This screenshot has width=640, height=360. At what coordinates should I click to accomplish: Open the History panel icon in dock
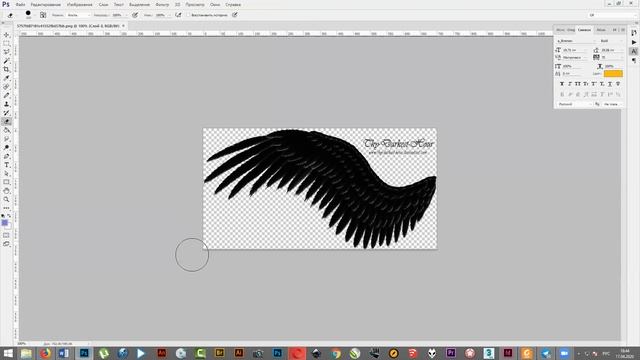pyautogui.click(x=633, y=33)
